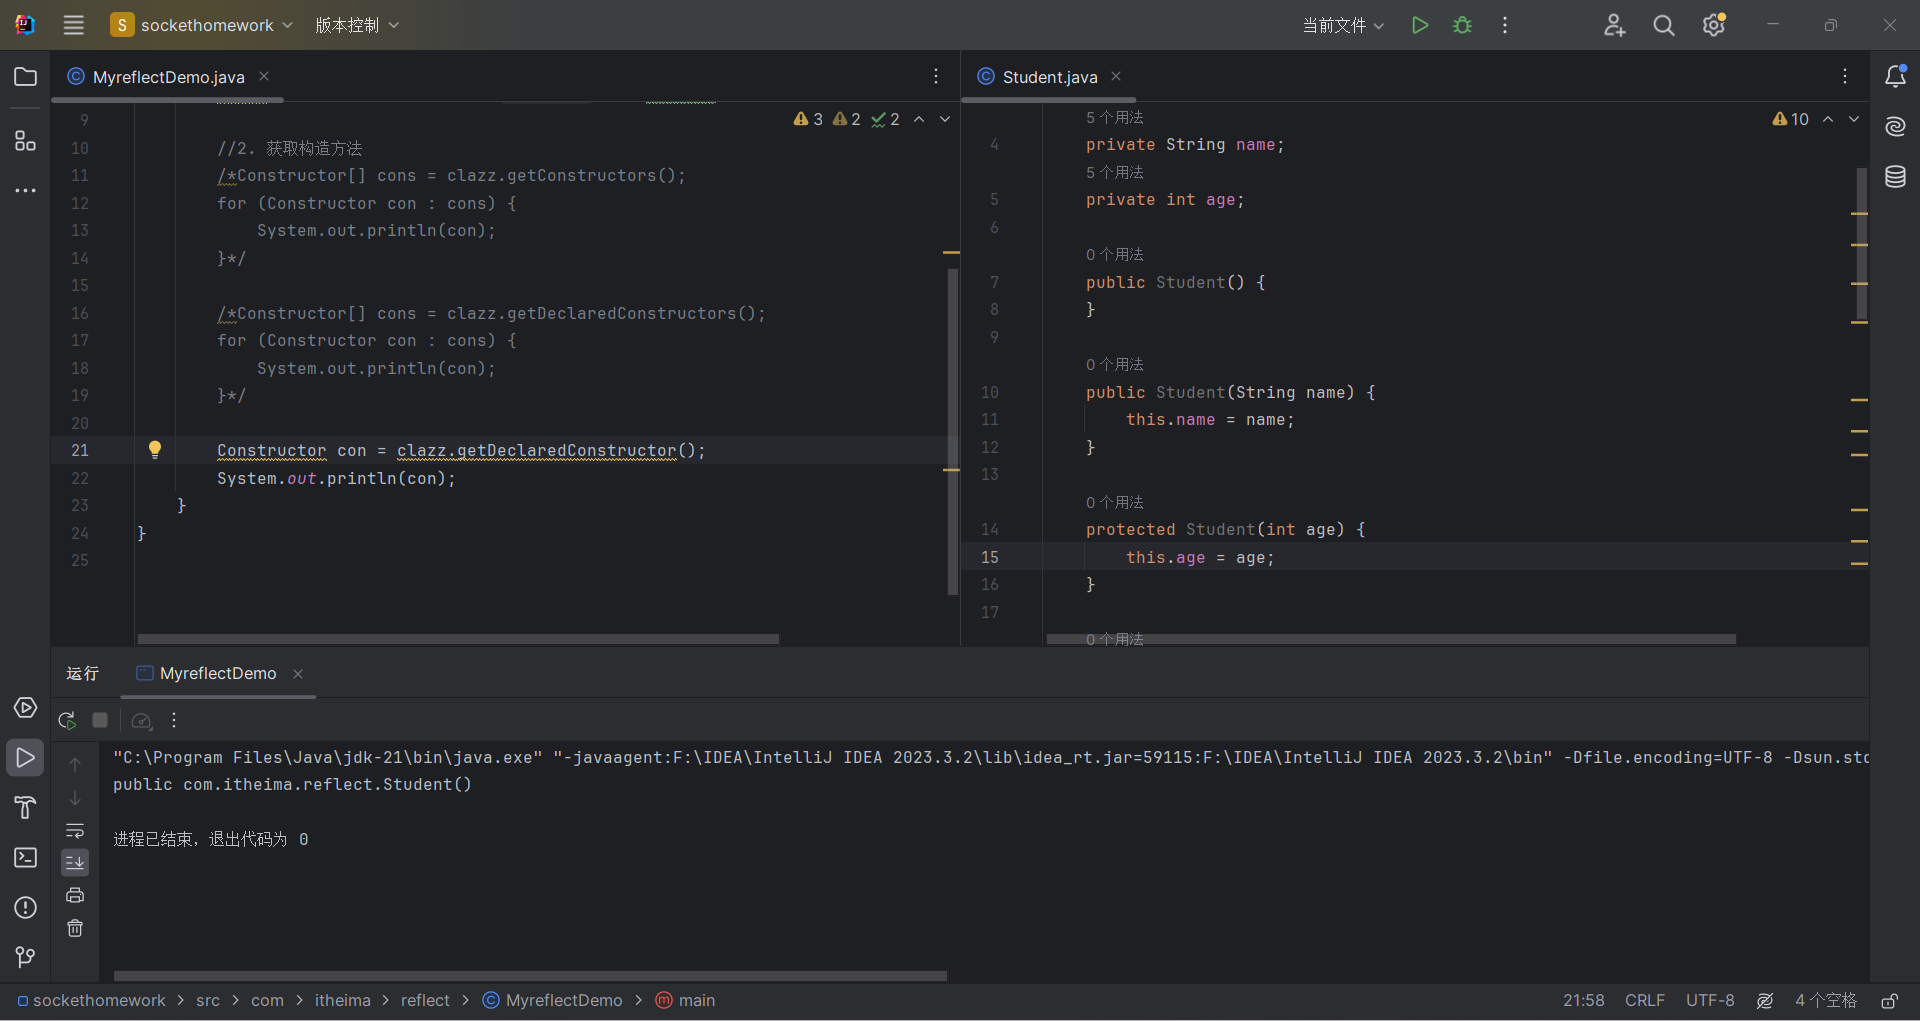Go to previous problem in MyreflectDemo editor
The width and height of the screenshot is (1920, 1021).
919,119
